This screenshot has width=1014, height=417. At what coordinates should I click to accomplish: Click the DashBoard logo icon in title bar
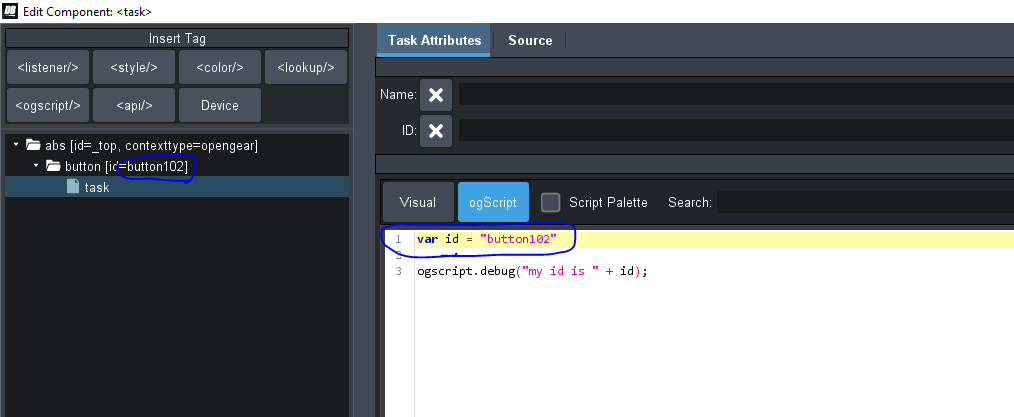10,10
